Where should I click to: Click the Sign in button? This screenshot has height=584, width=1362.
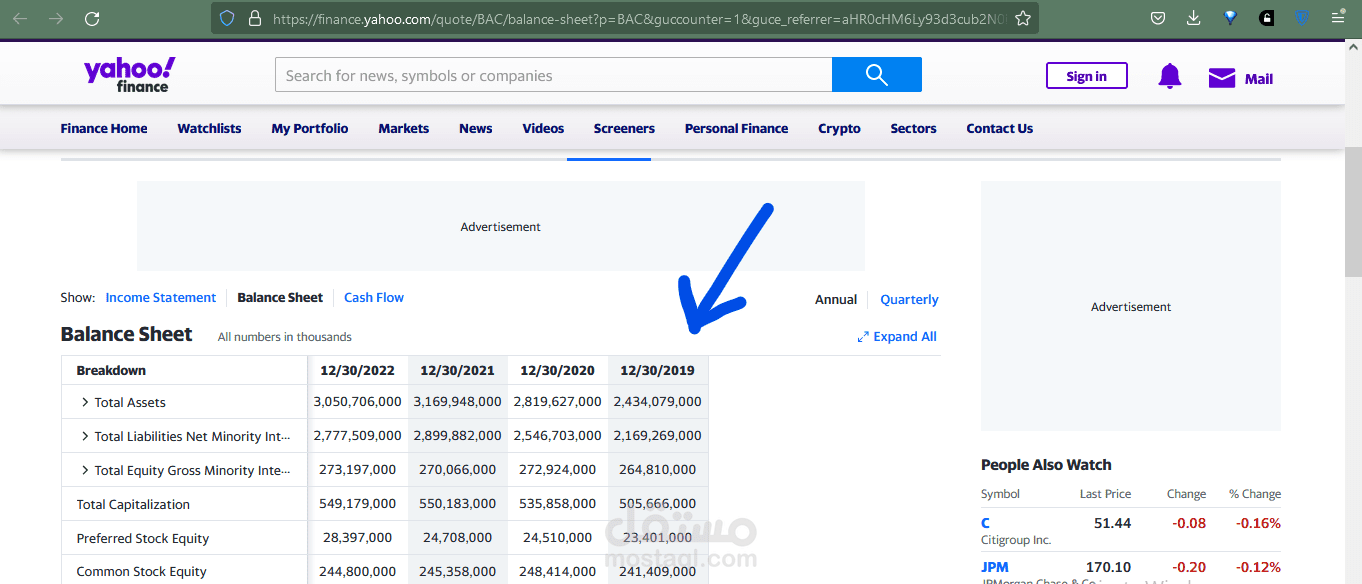pos(1086,76)
